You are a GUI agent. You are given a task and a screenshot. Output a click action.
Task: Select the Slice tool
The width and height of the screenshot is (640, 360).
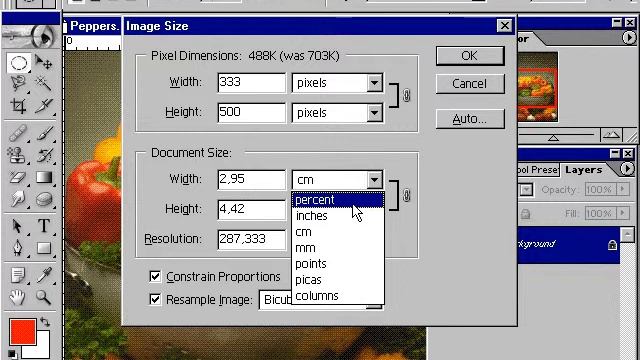pyautogui.click(x=43, y=106)
